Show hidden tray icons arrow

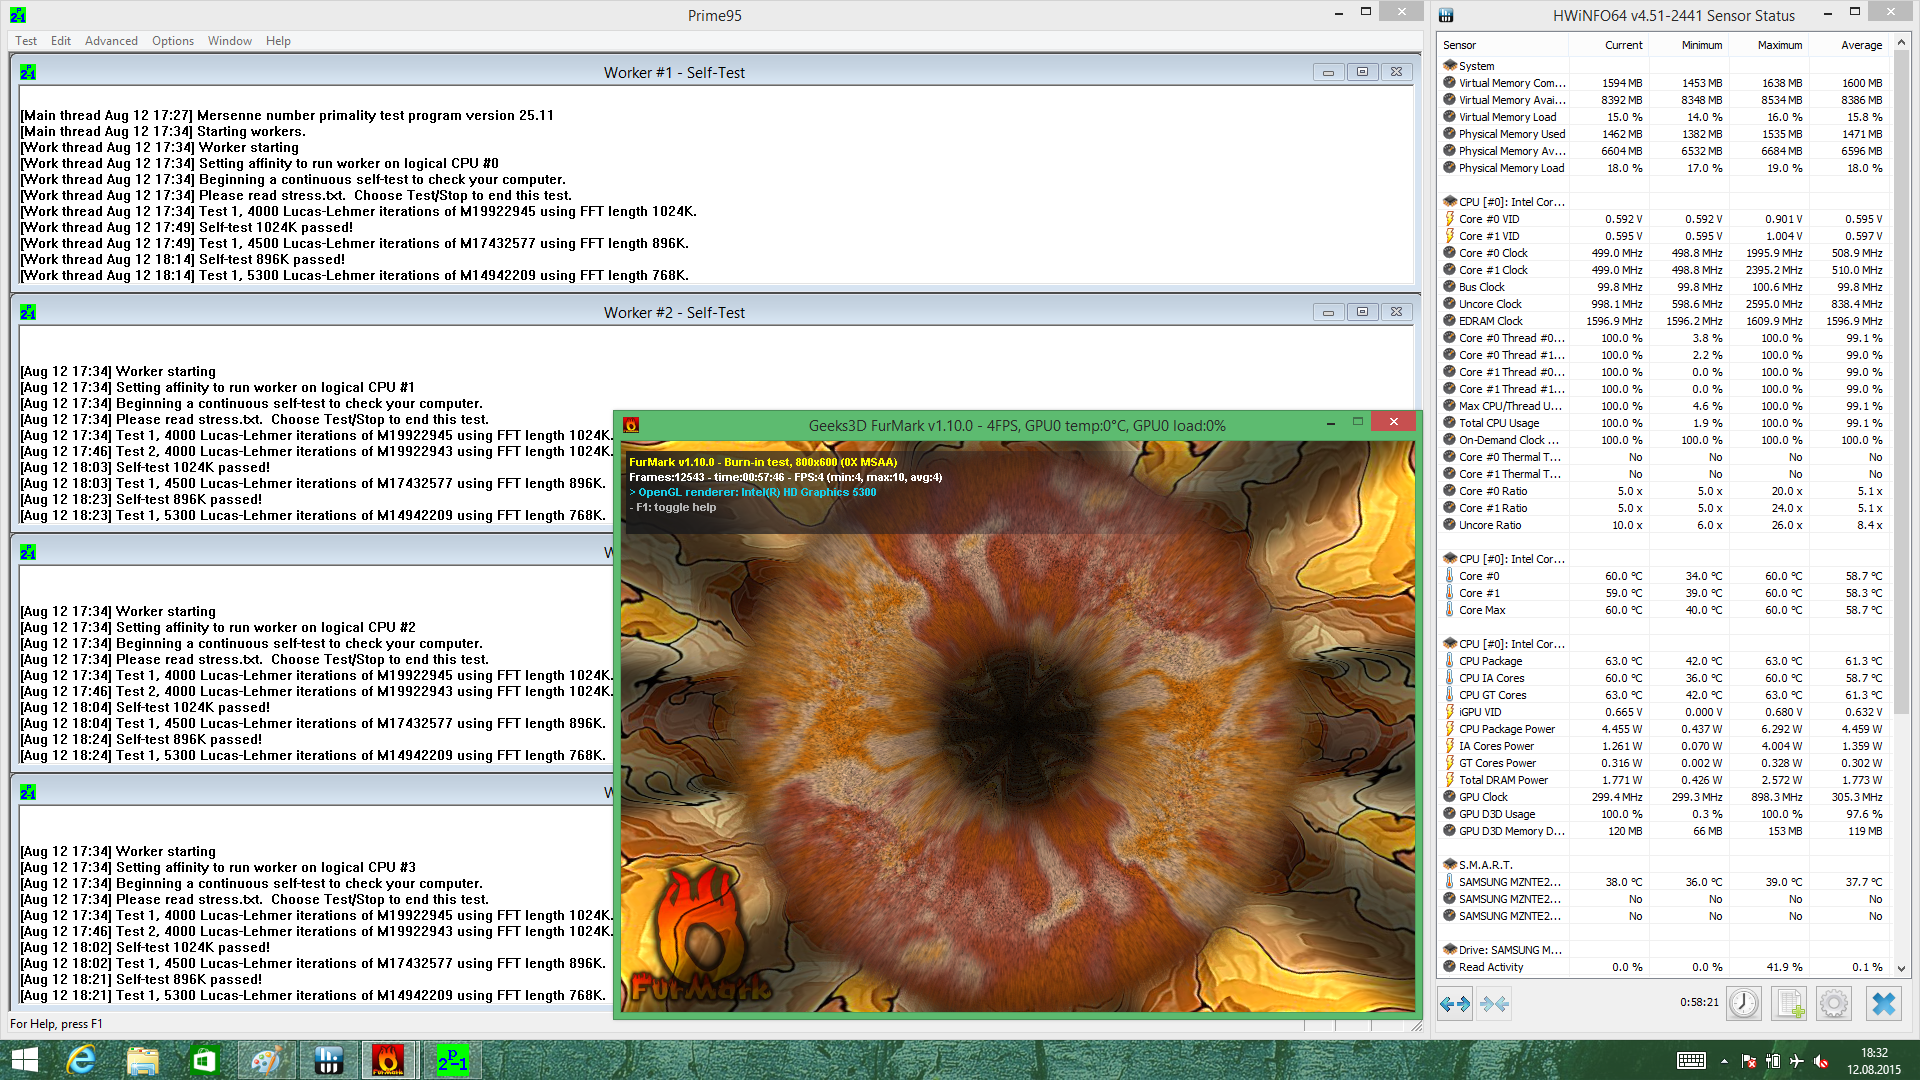point(1724,1061)
